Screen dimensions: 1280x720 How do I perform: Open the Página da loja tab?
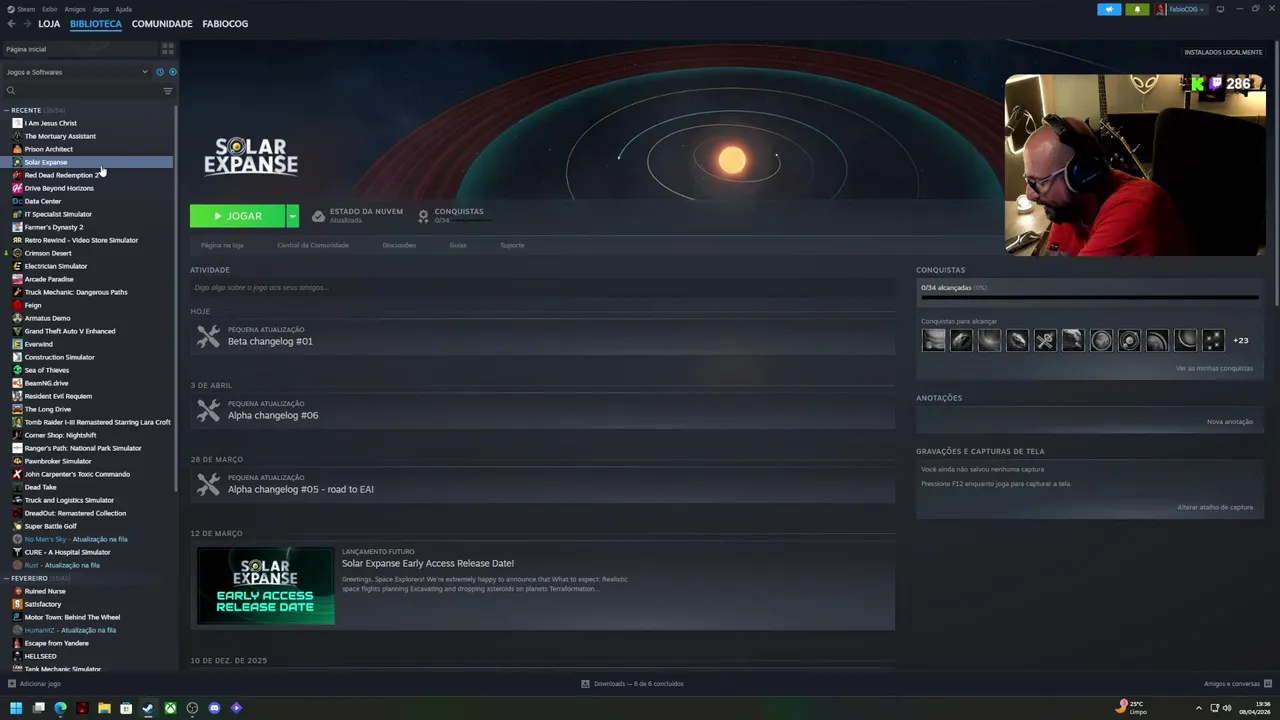point(222,245)
